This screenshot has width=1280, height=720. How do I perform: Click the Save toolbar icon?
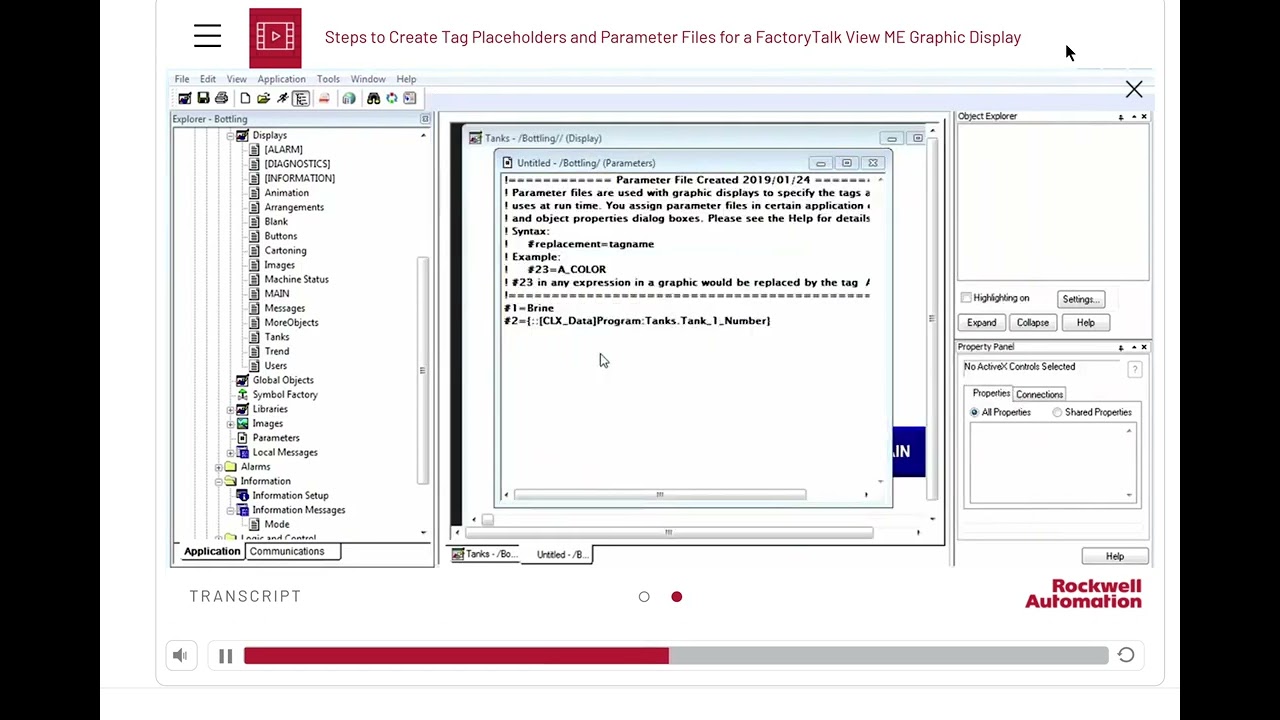(x=203, y=98)
